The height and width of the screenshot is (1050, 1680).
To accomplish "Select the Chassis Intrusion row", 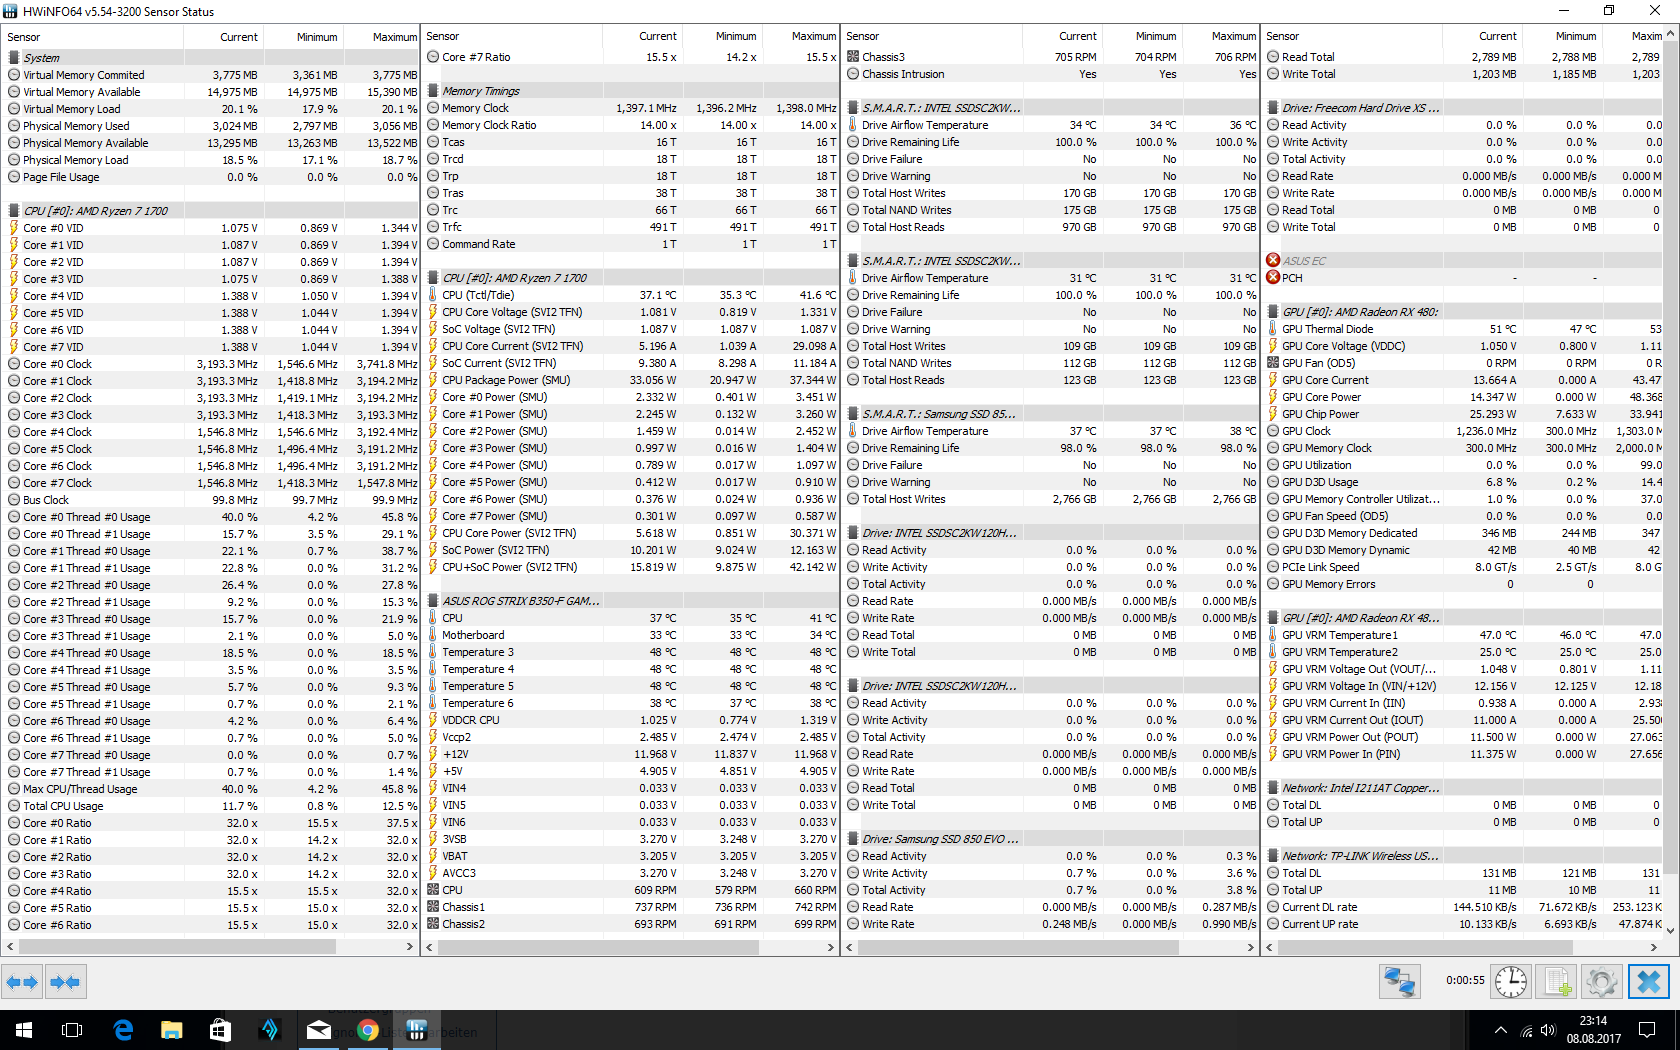I will tap(1051, 74).
